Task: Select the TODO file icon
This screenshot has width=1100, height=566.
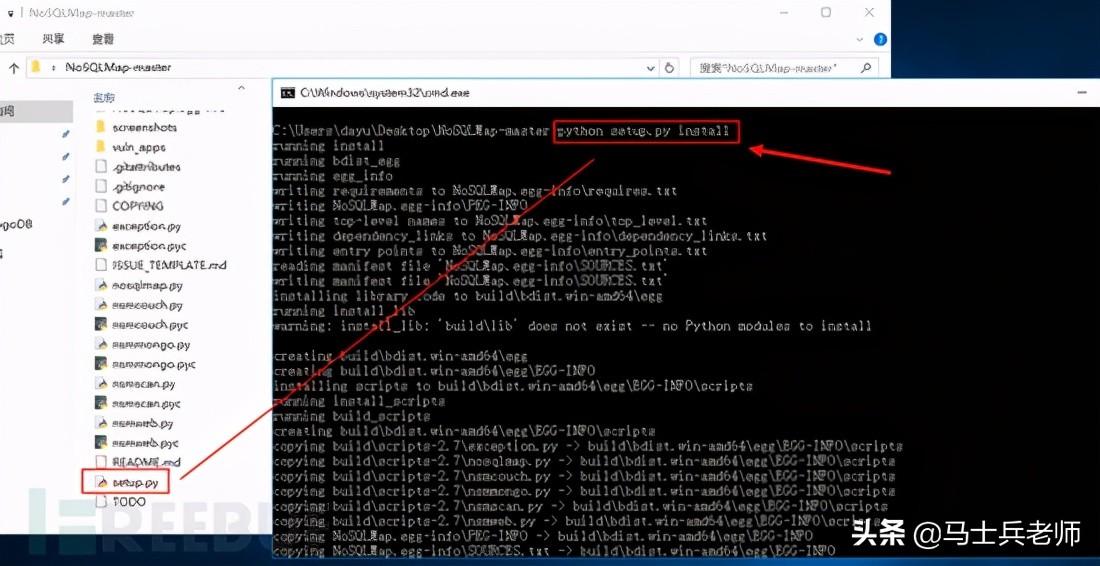Action: (x=100, y=502)
